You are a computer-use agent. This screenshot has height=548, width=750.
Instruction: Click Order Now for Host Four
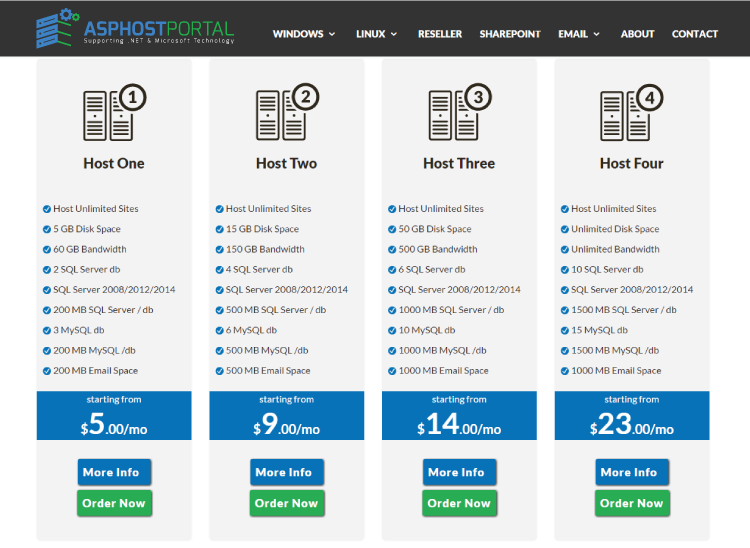pos(632,503)
